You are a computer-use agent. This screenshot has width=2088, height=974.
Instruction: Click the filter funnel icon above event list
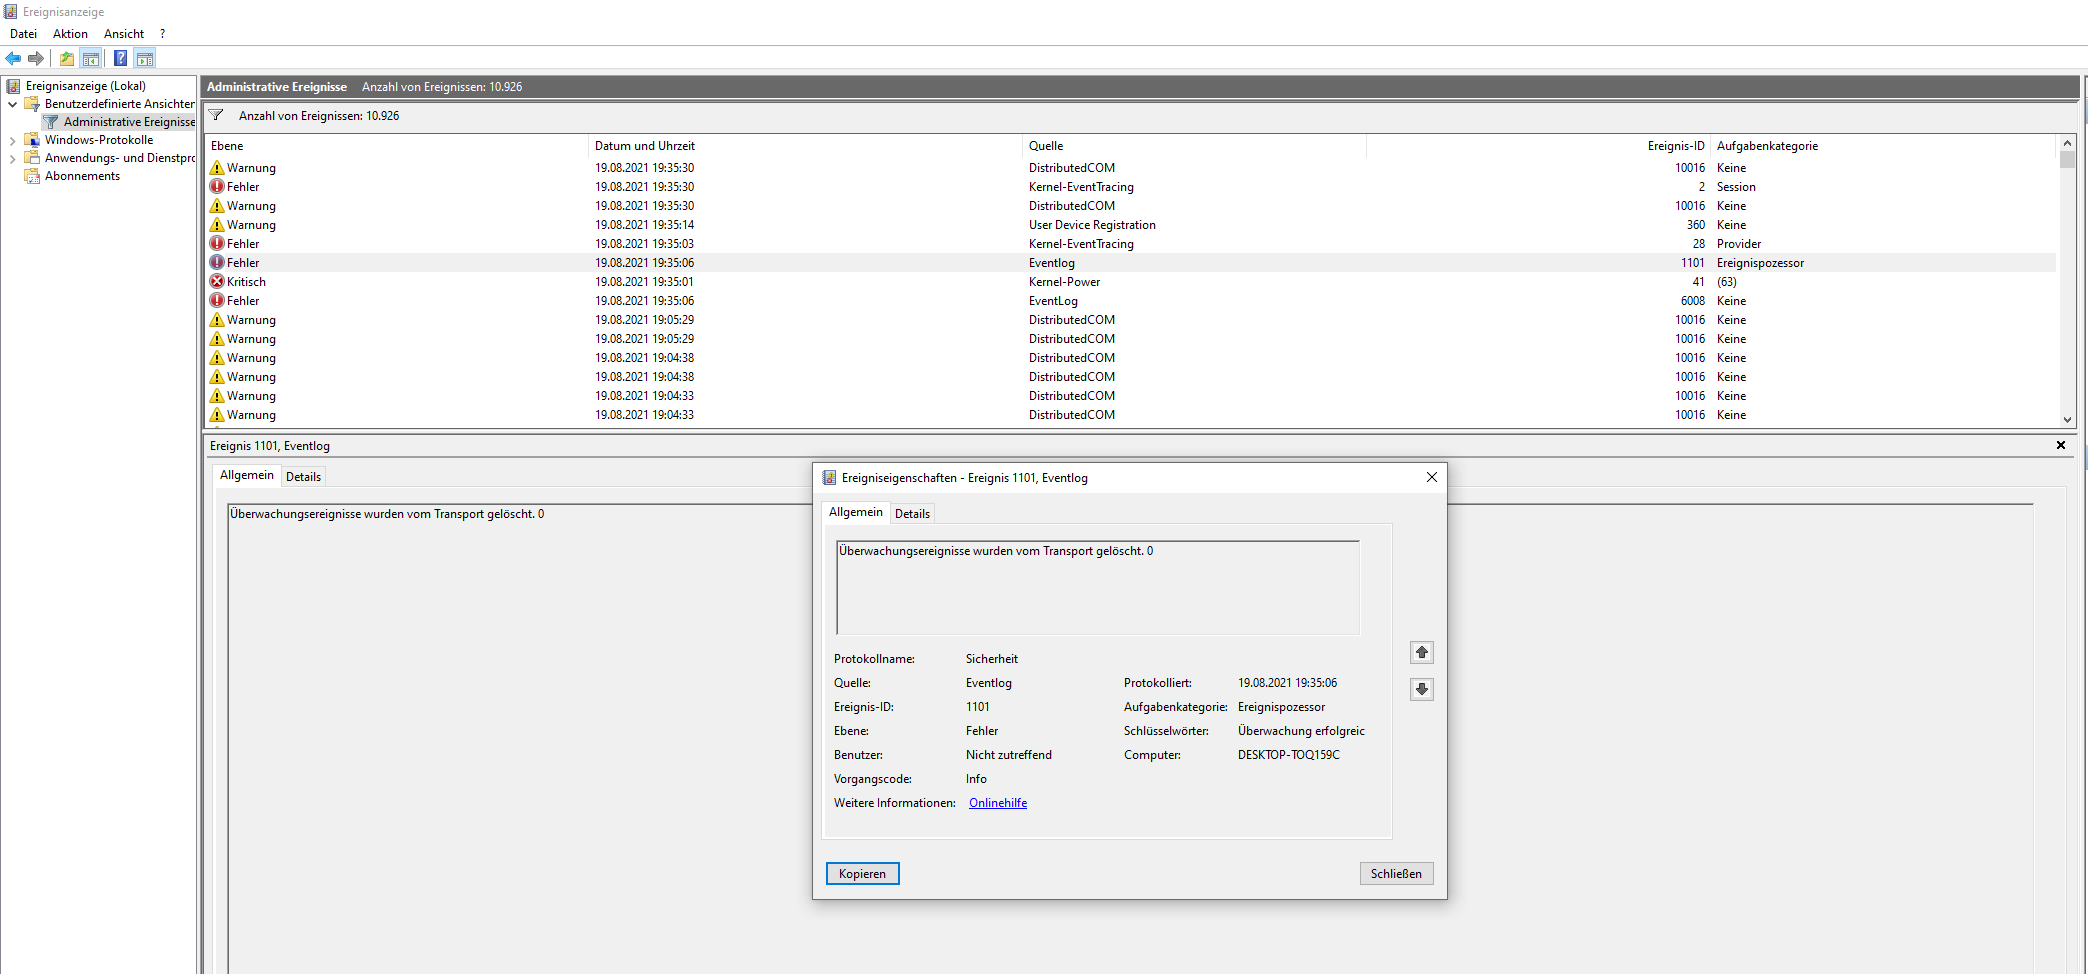pos(216,115)
